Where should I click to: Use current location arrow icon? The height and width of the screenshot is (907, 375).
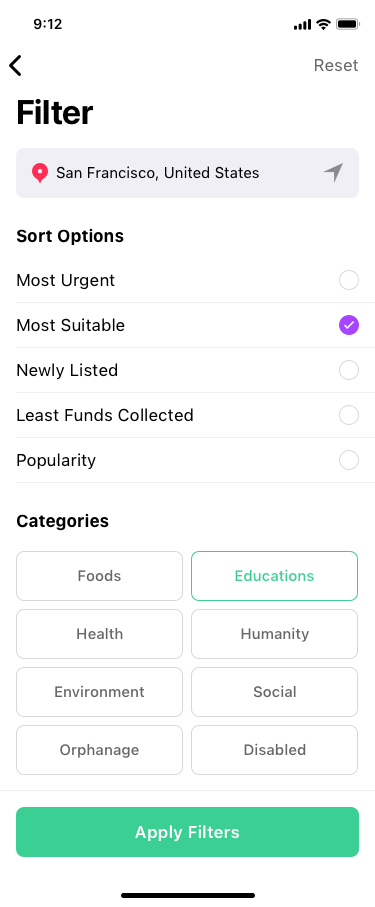[x=333, y=172]
